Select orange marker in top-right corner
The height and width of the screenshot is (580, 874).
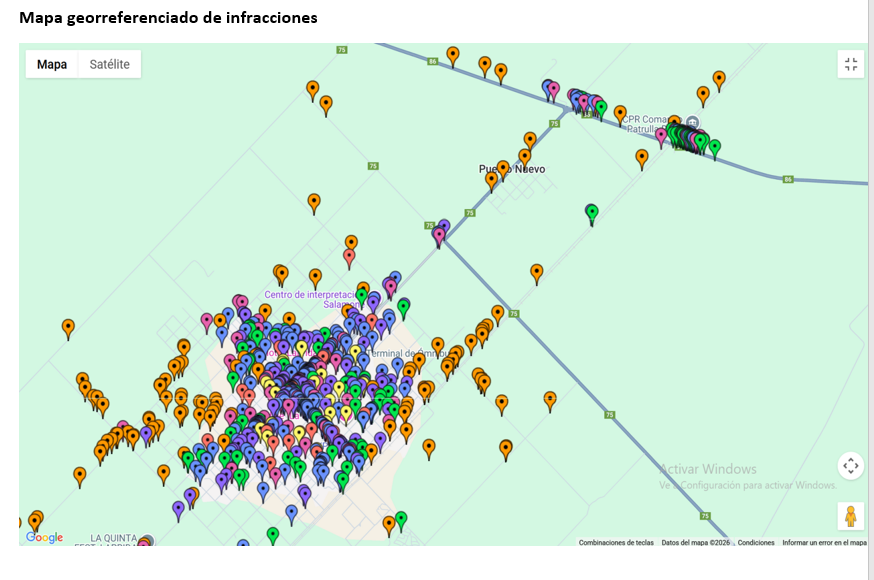[x=719, y=78]
